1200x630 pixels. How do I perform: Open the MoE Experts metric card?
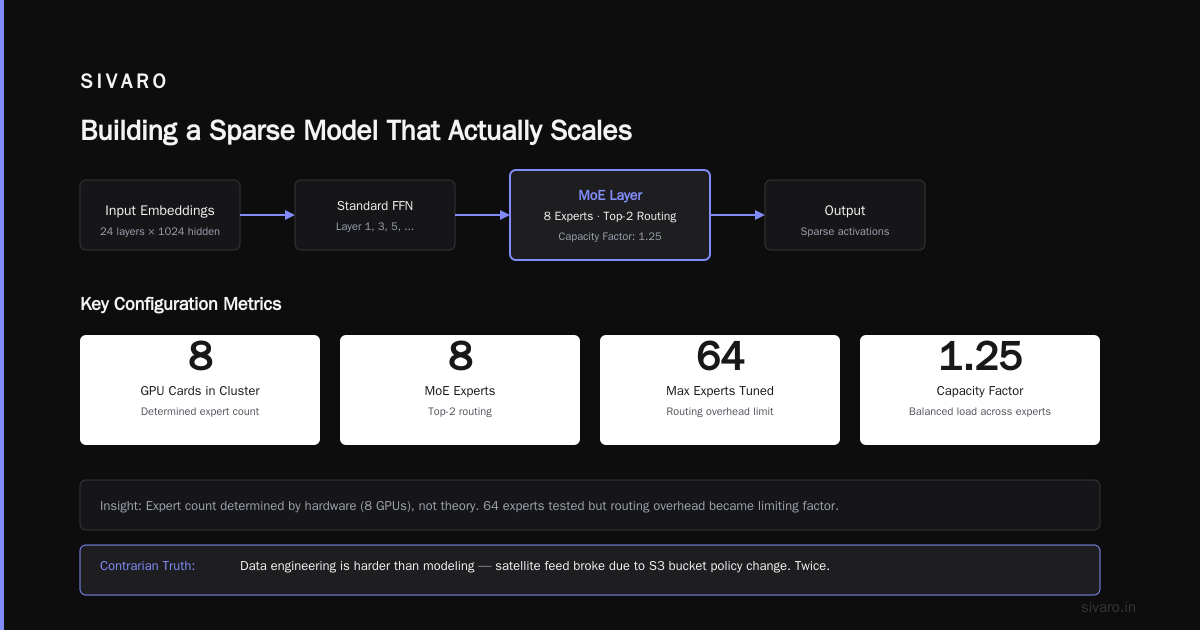pyautogui.click(x=460, y=390)
